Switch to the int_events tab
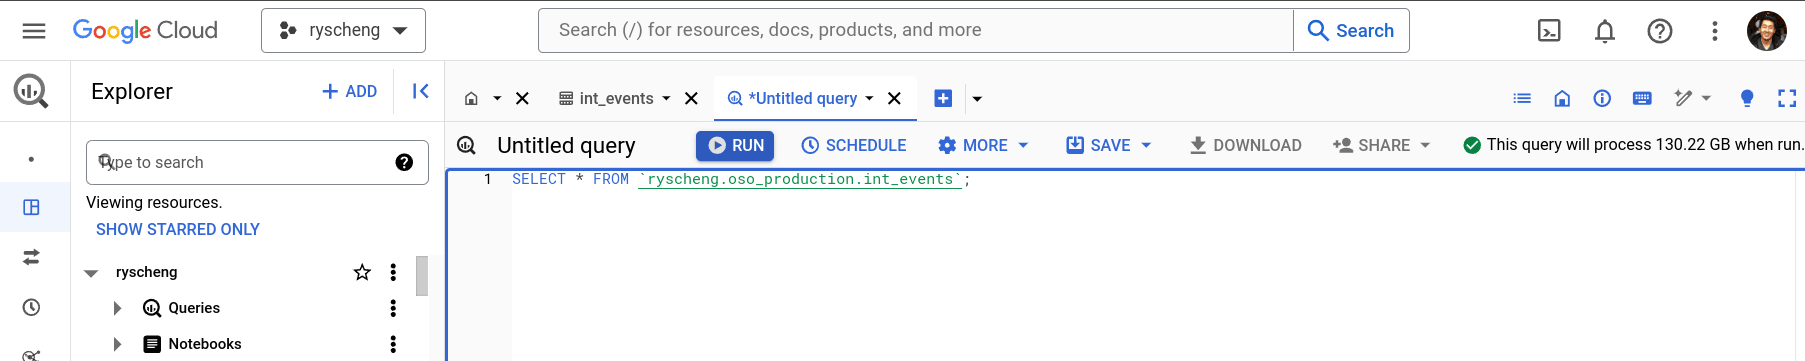1805x361 pixels. point(606,98)
